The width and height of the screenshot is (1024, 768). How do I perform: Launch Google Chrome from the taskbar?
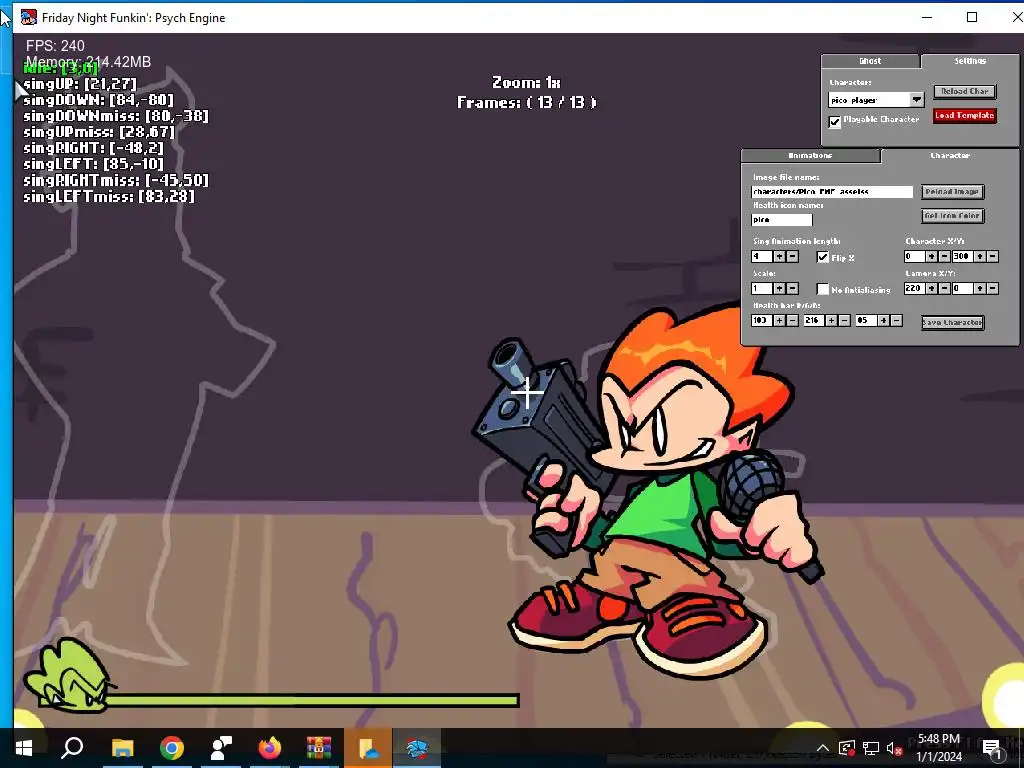[172, 748]
